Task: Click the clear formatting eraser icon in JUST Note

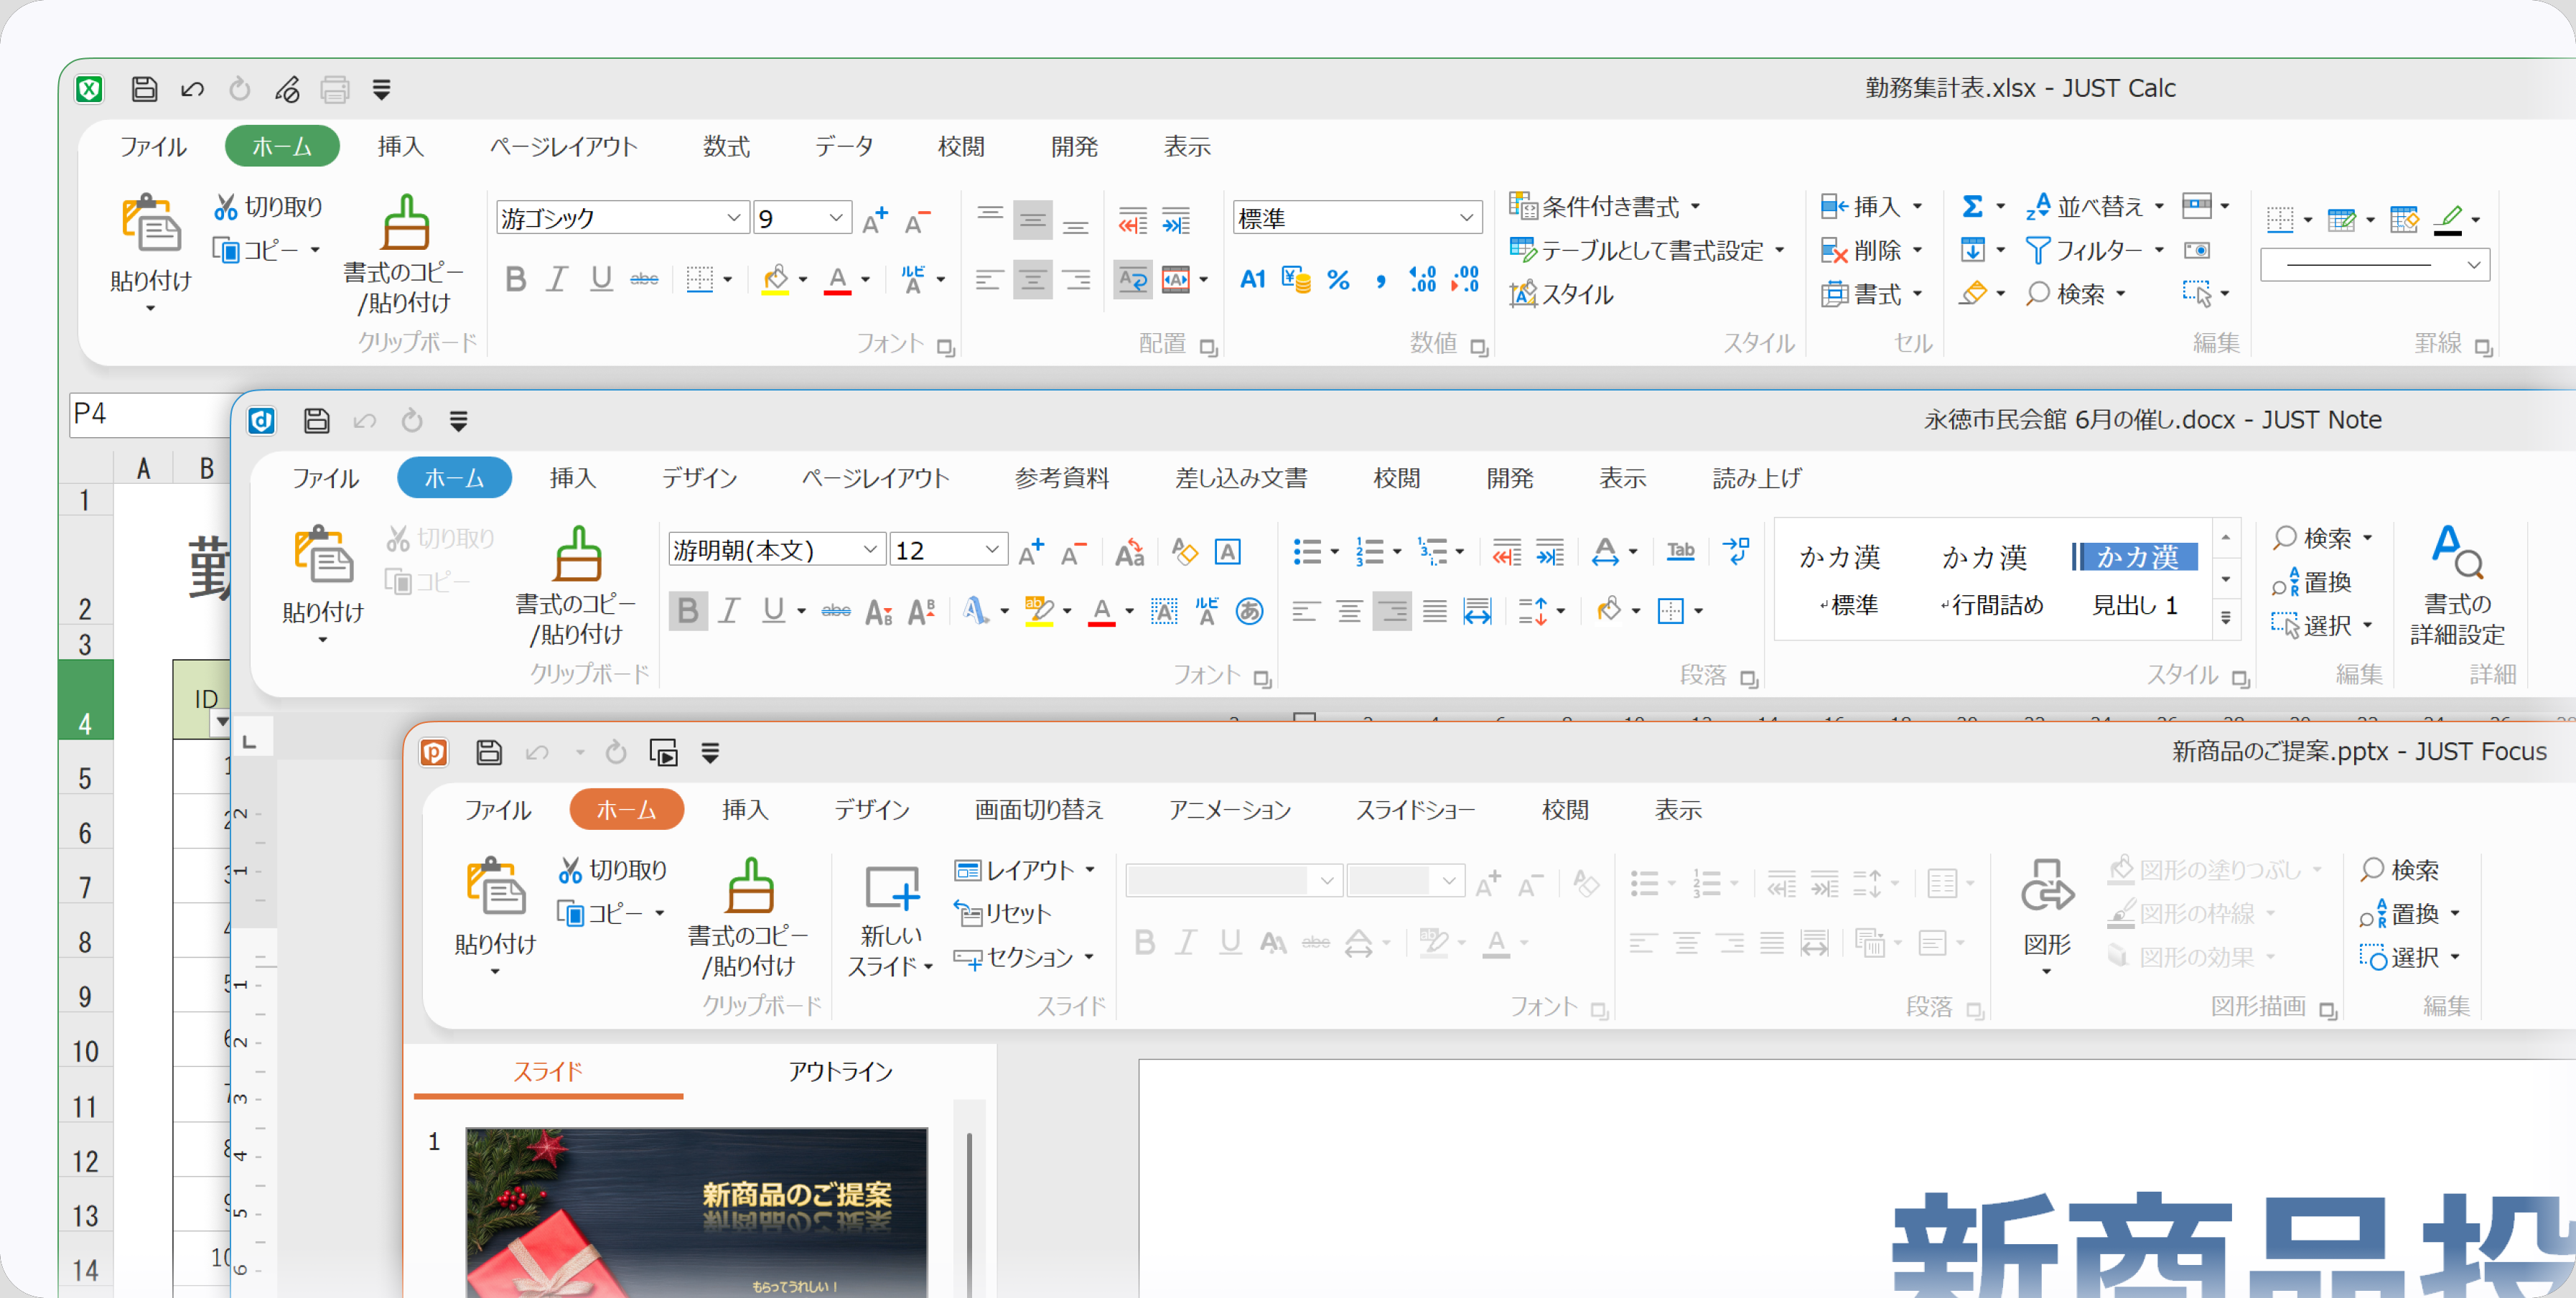Action: tap(1185, 551)
